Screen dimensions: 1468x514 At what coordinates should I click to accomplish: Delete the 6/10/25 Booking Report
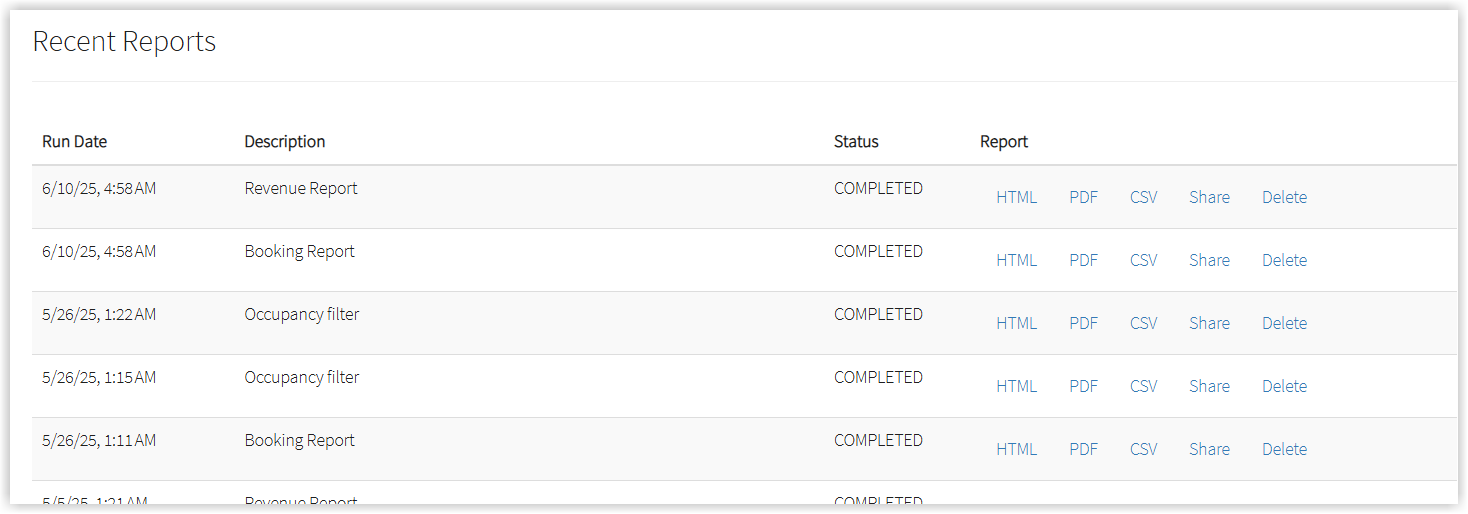1284,260
